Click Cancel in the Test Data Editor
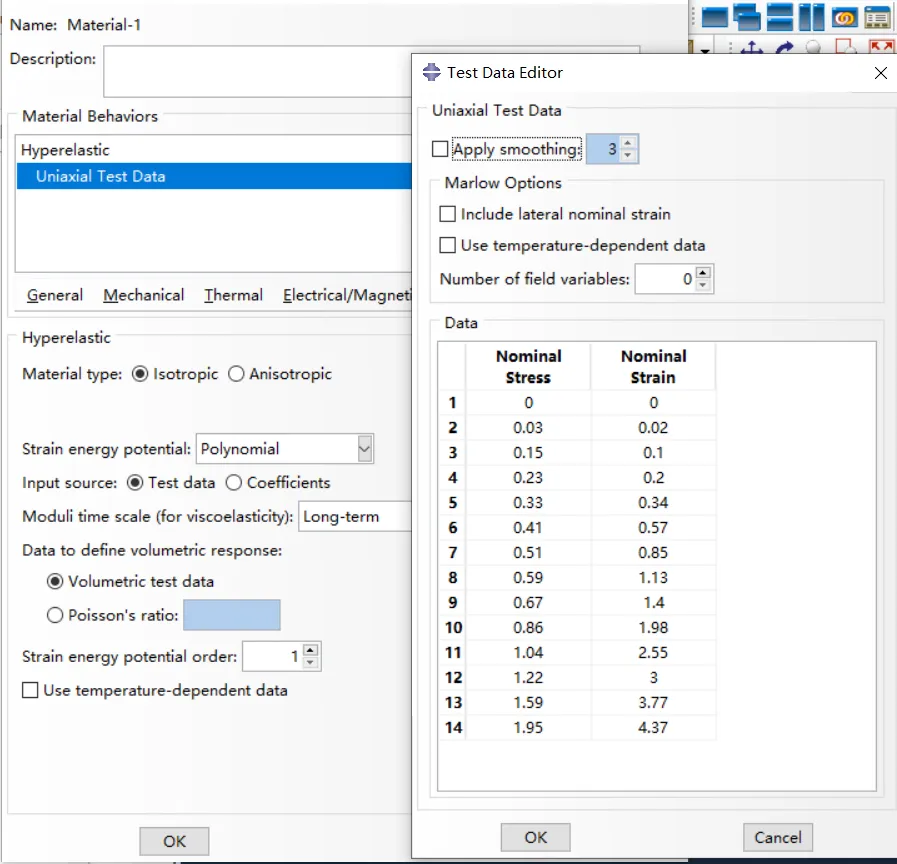The image size is (897, 864). [x=778, y=838]
